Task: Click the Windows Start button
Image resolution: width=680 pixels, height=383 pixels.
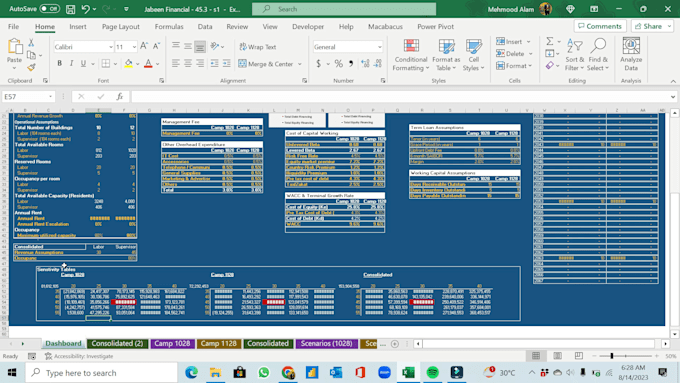Action: coord(12,373)
